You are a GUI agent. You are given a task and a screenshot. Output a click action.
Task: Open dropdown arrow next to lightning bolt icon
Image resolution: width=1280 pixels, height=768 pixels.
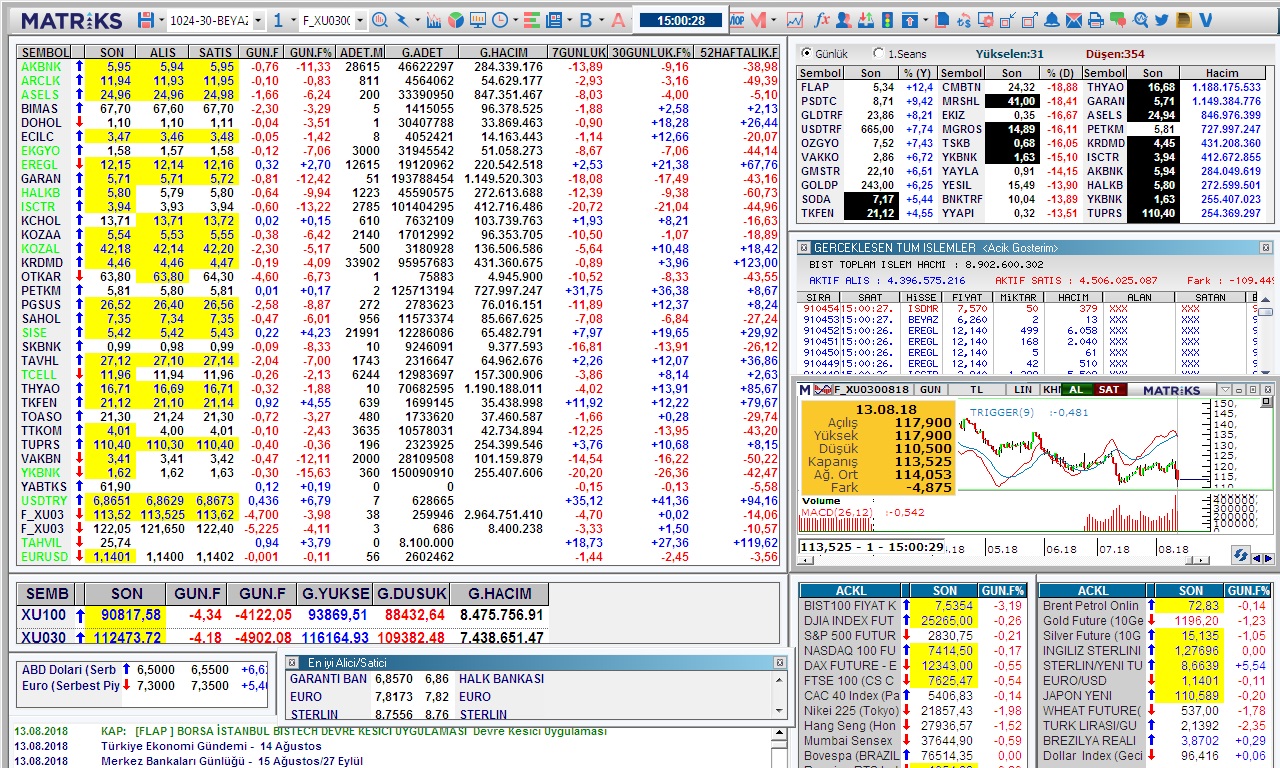(x=417, y=20)
